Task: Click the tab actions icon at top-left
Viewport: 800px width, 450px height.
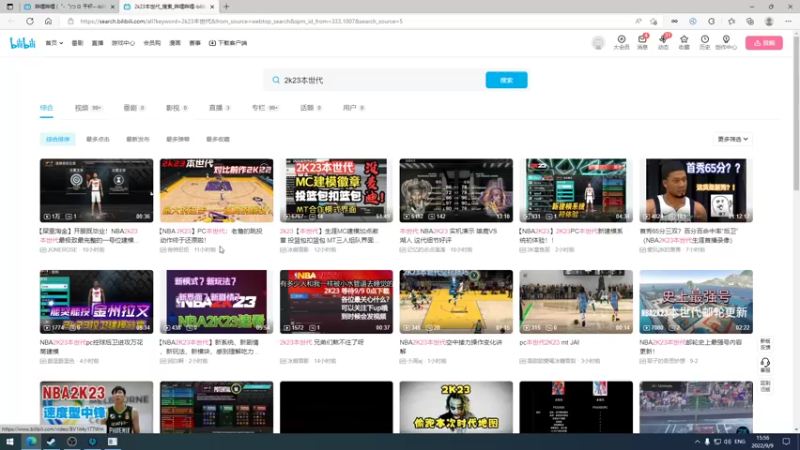Action: point(10,7)
